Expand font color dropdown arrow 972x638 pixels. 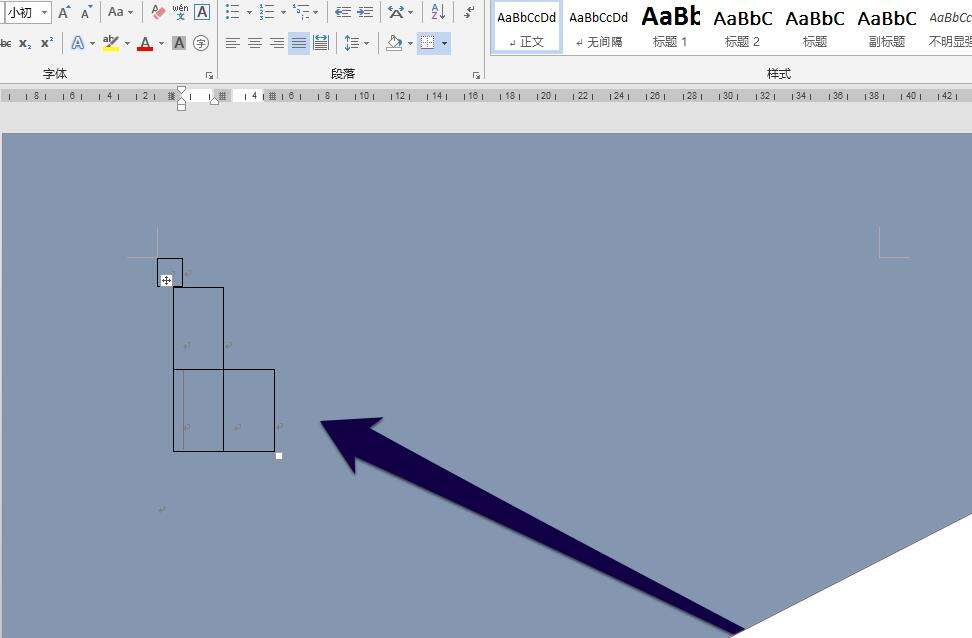[161, 43]
